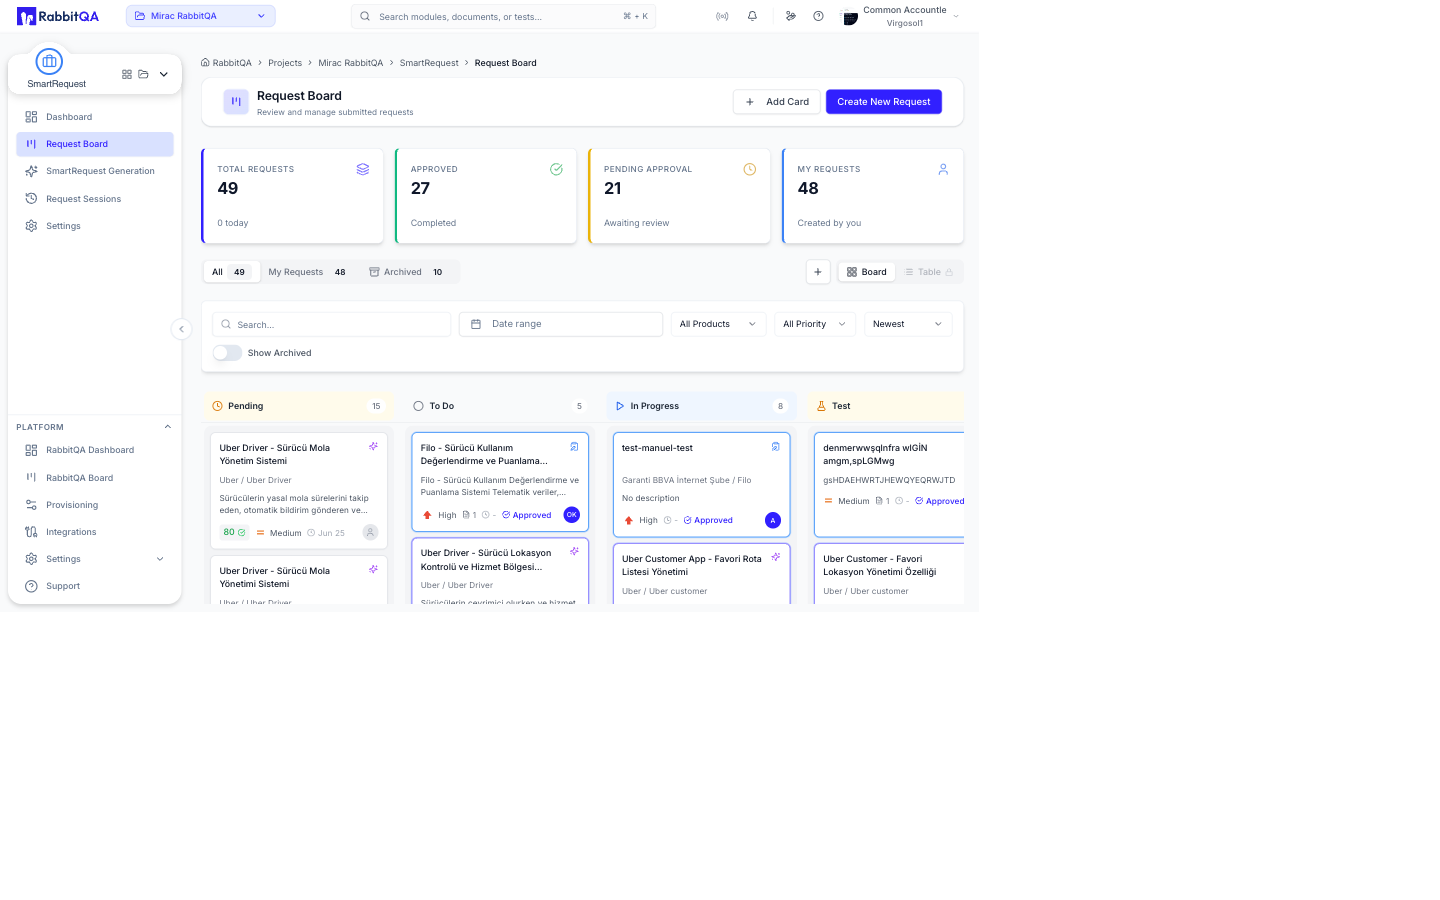Image resolution: width=1440 pixels, height=900 pixels.
Task: Expand the Platform Settings submenu chevron
Action: click(x=160, y=559)
